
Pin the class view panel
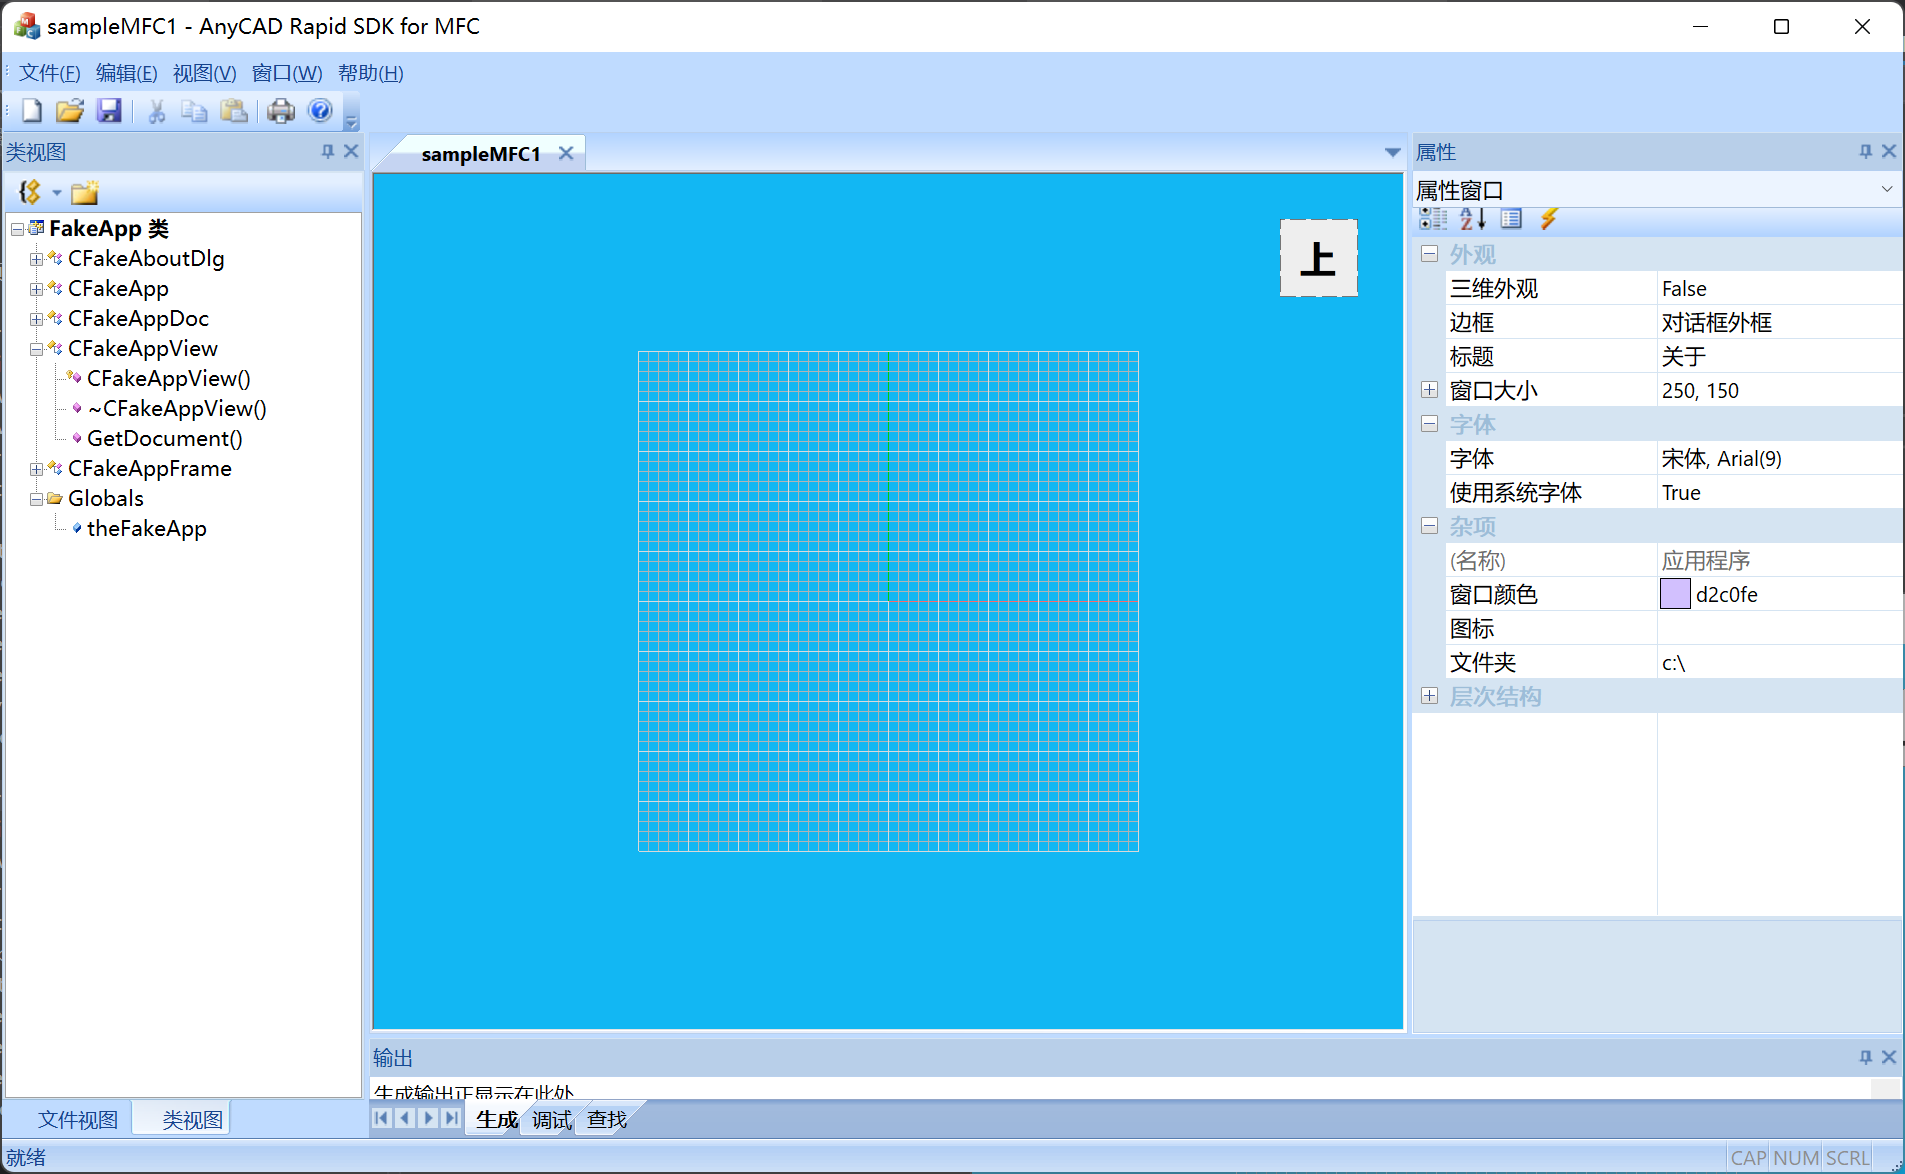point(328,151)
